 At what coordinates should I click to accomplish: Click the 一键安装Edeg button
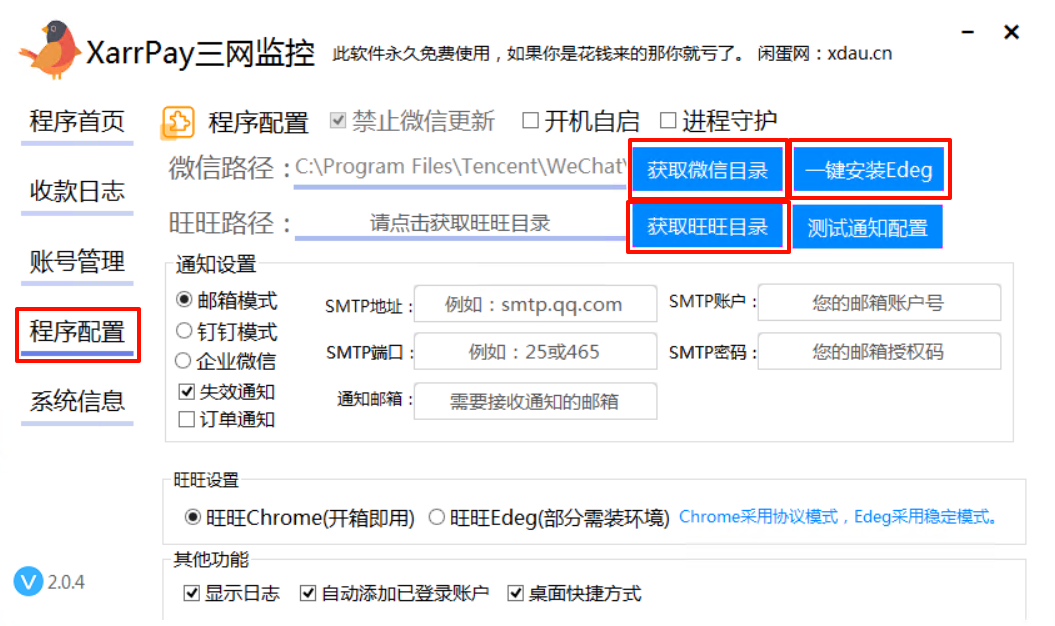point(868,171)
